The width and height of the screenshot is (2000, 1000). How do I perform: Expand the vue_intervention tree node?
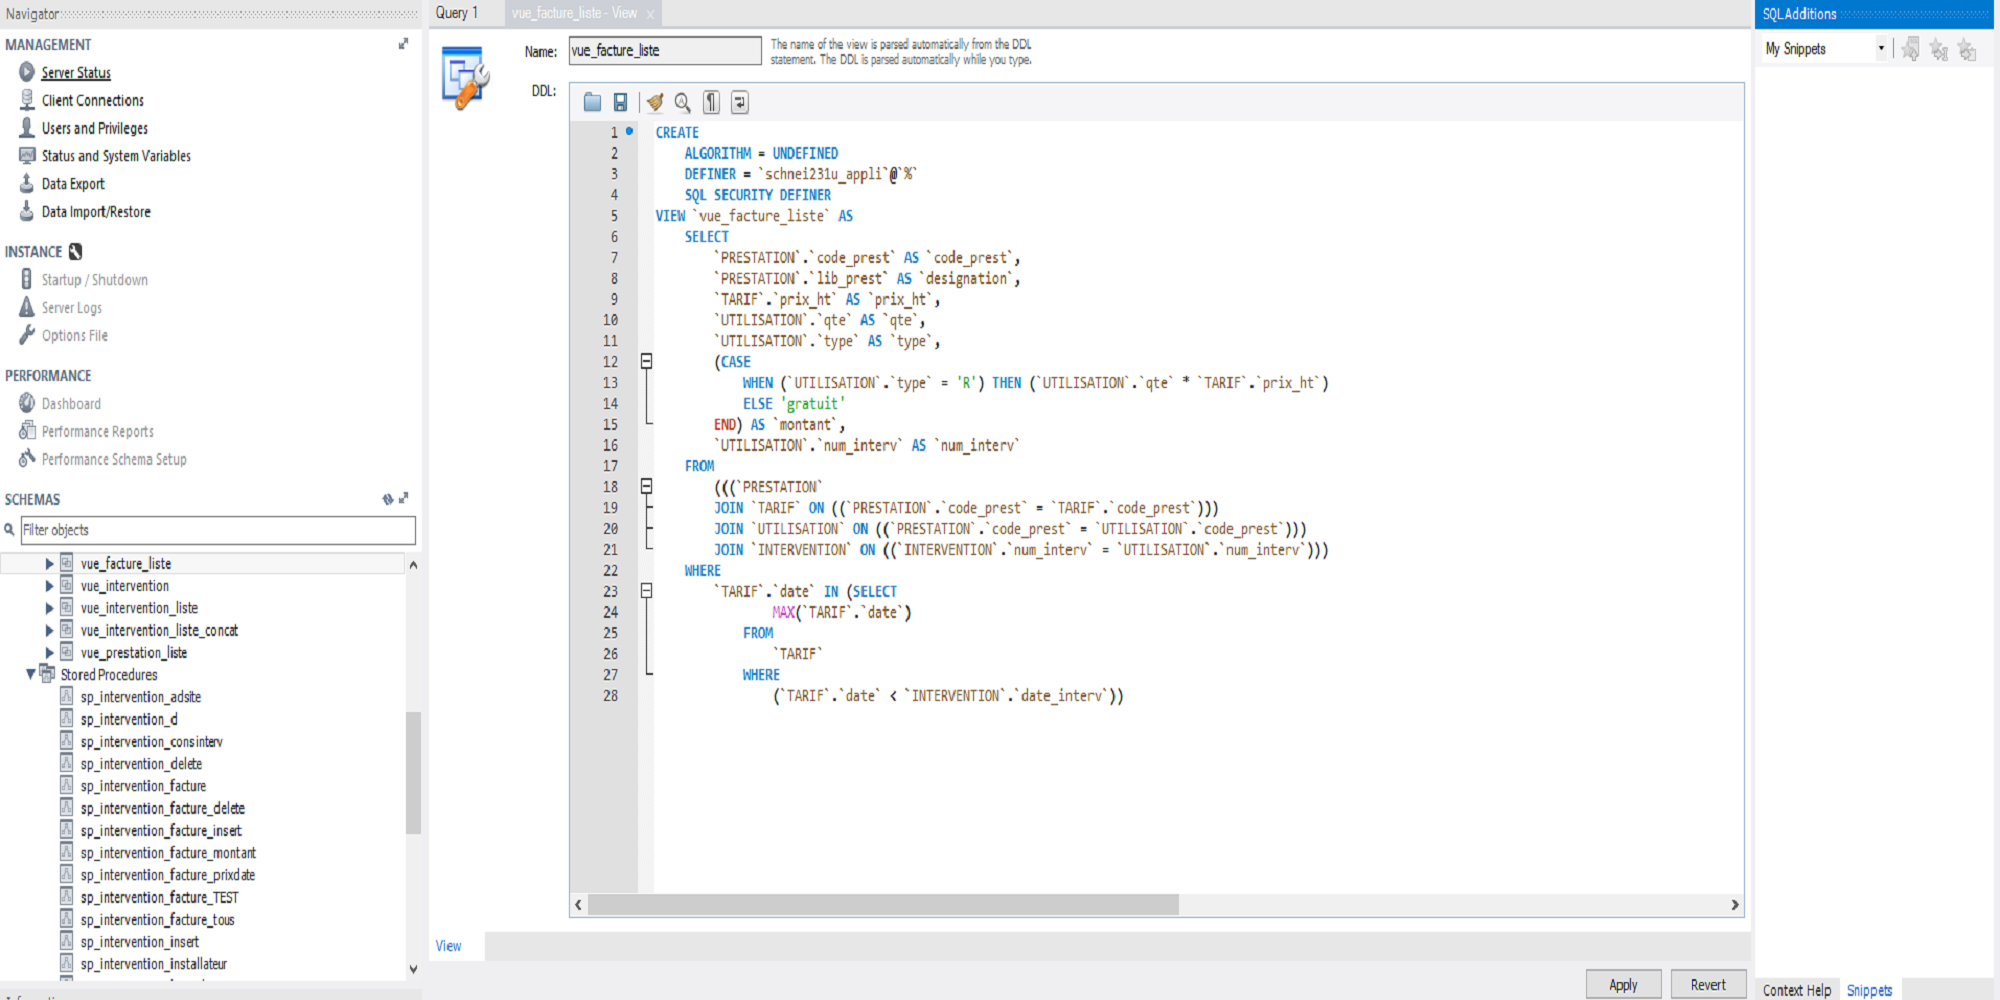pos(48,585)
